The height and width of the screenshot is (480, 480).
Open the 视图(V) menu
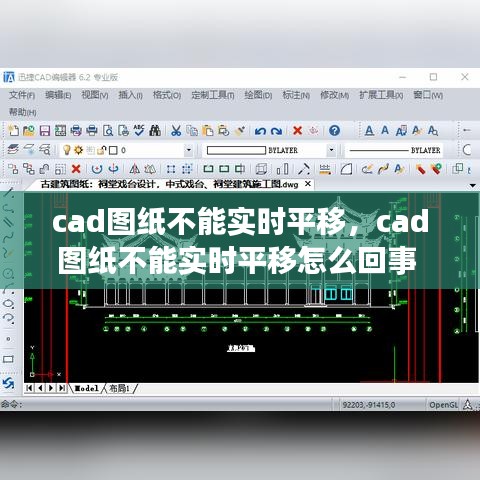pos(95,95)
